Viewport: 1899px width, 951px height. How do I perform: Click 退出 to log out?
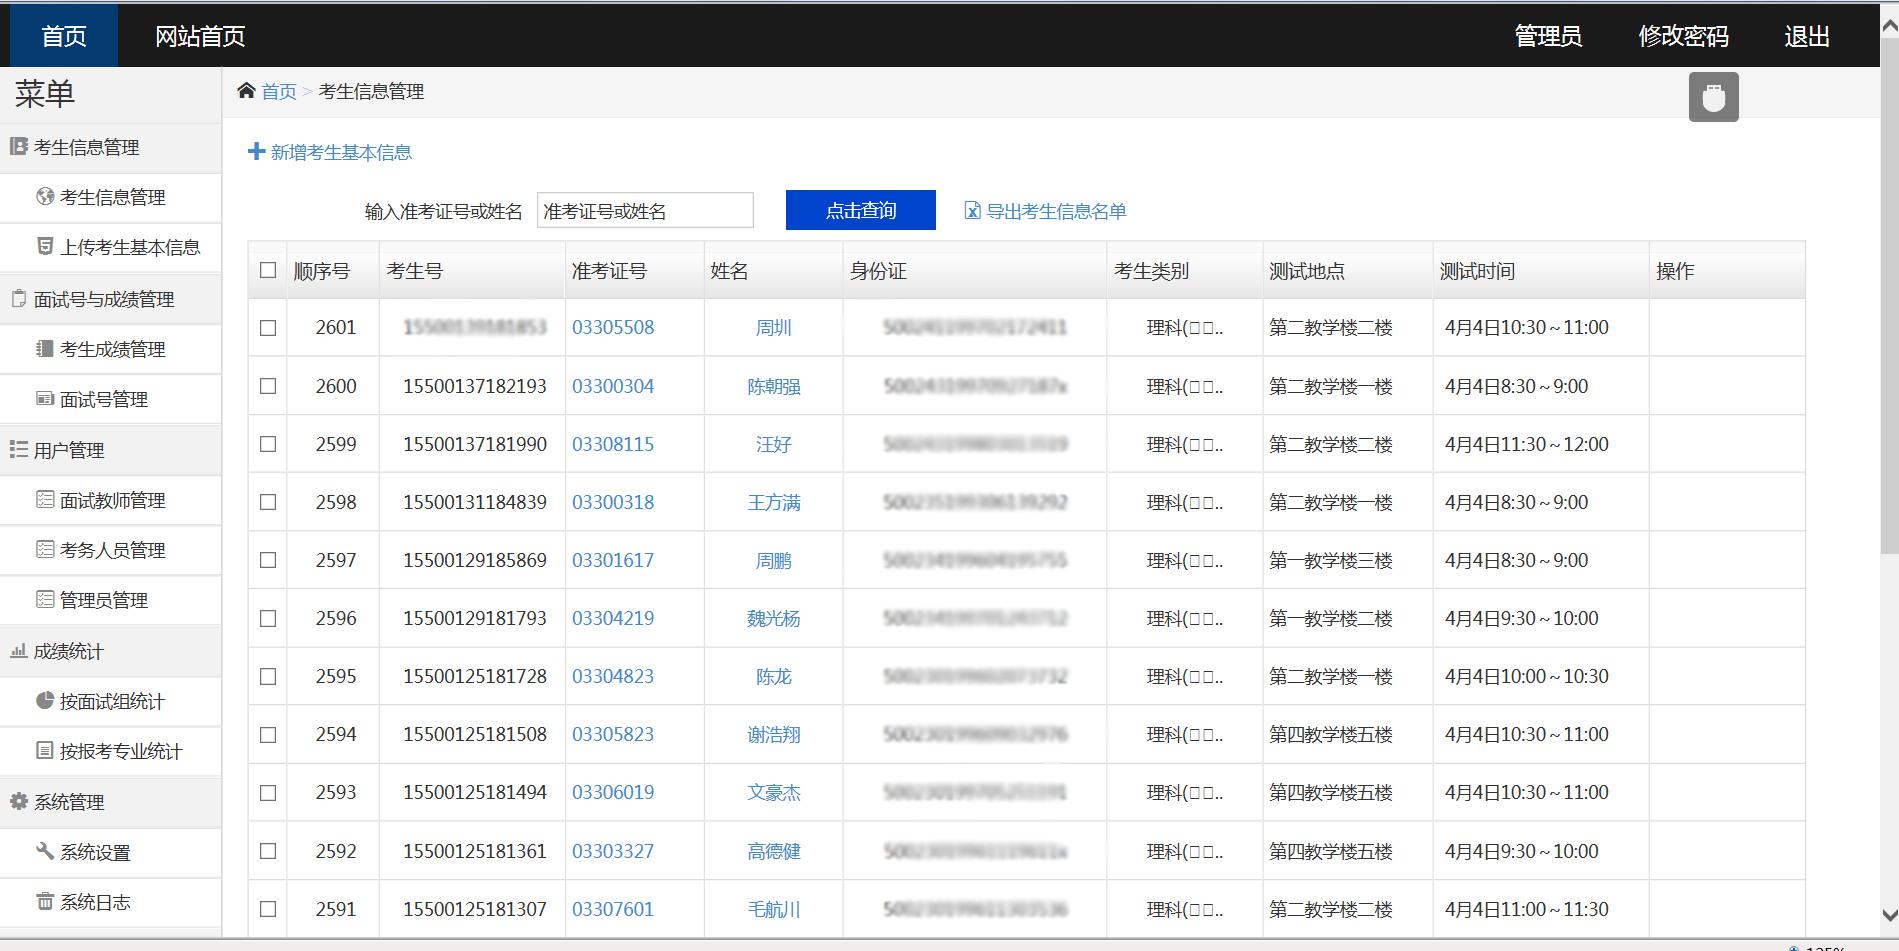point(1807,36)
